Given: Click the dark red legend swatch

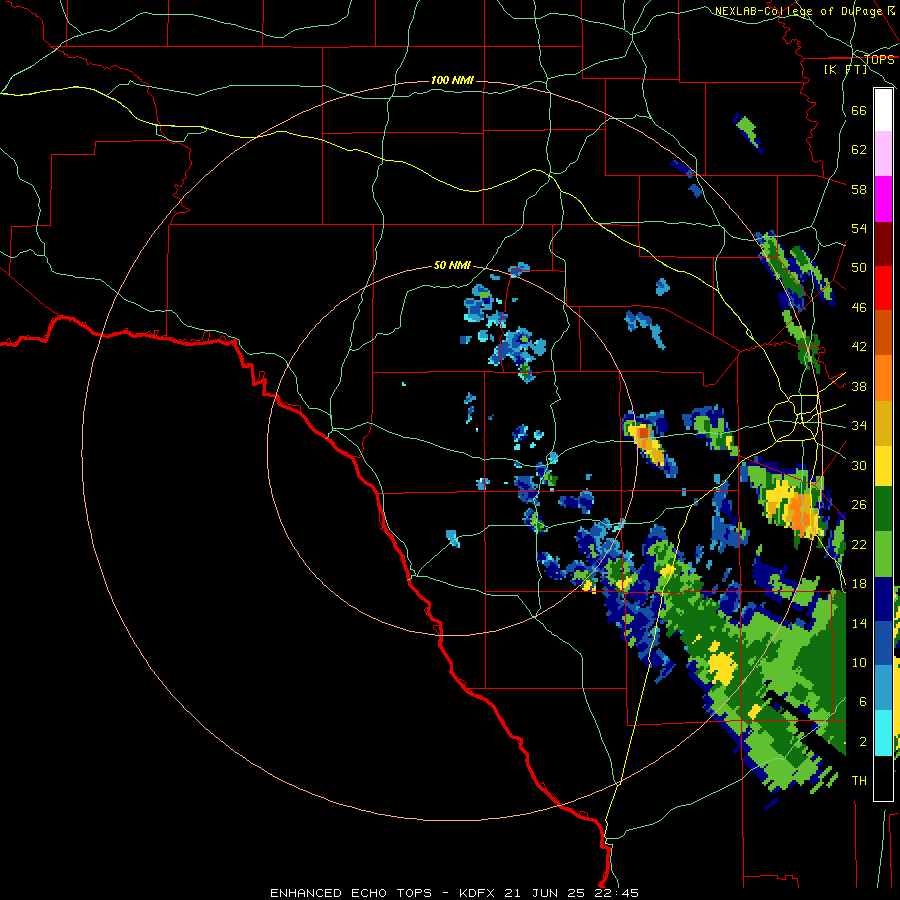Looking at the screenshot, I should (x=883, y=244).
